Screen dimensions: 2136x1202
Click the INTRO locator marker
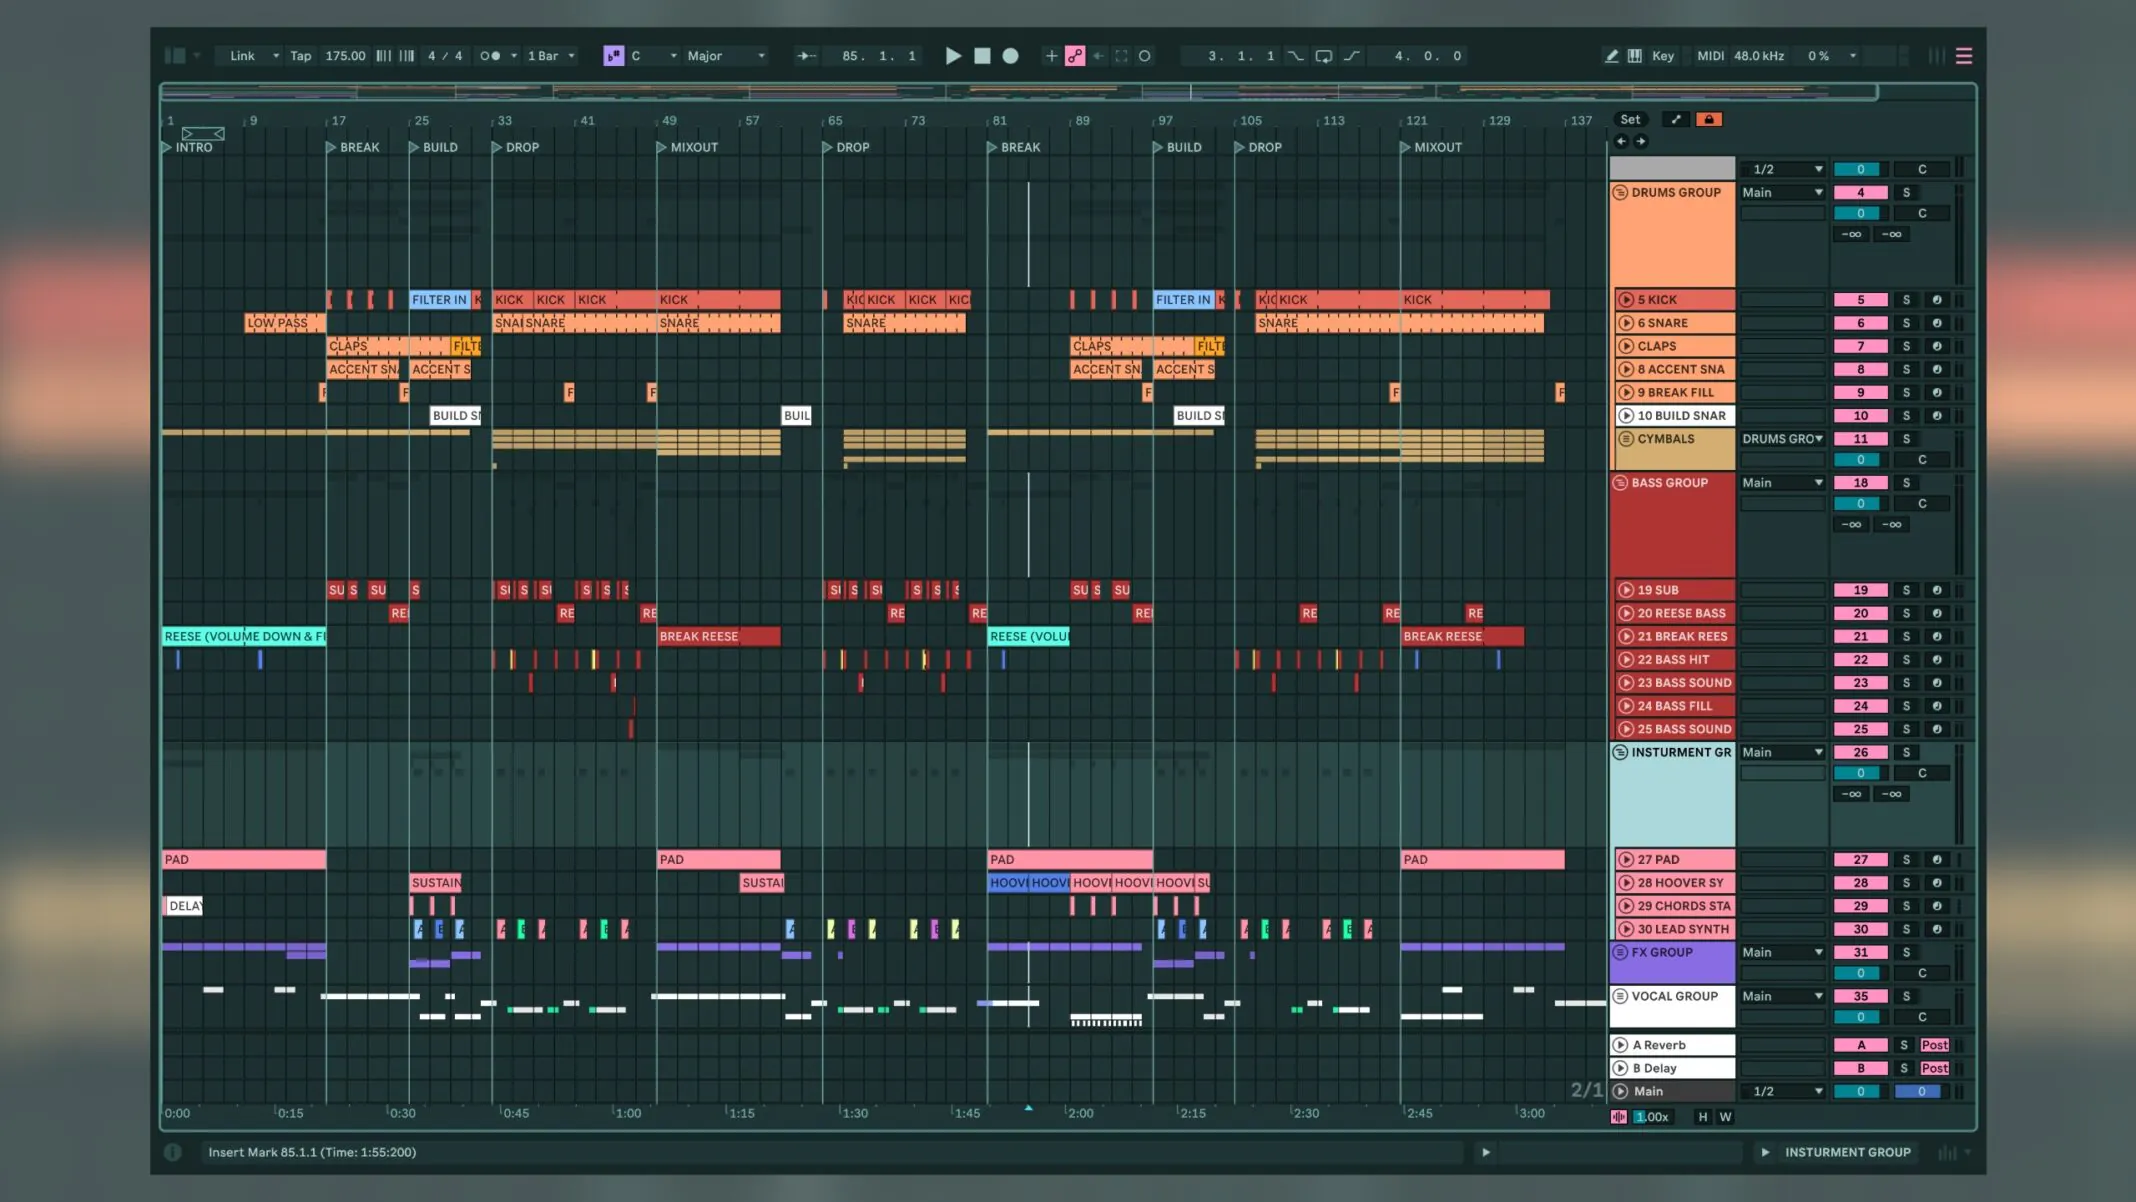tap(187, 147)
